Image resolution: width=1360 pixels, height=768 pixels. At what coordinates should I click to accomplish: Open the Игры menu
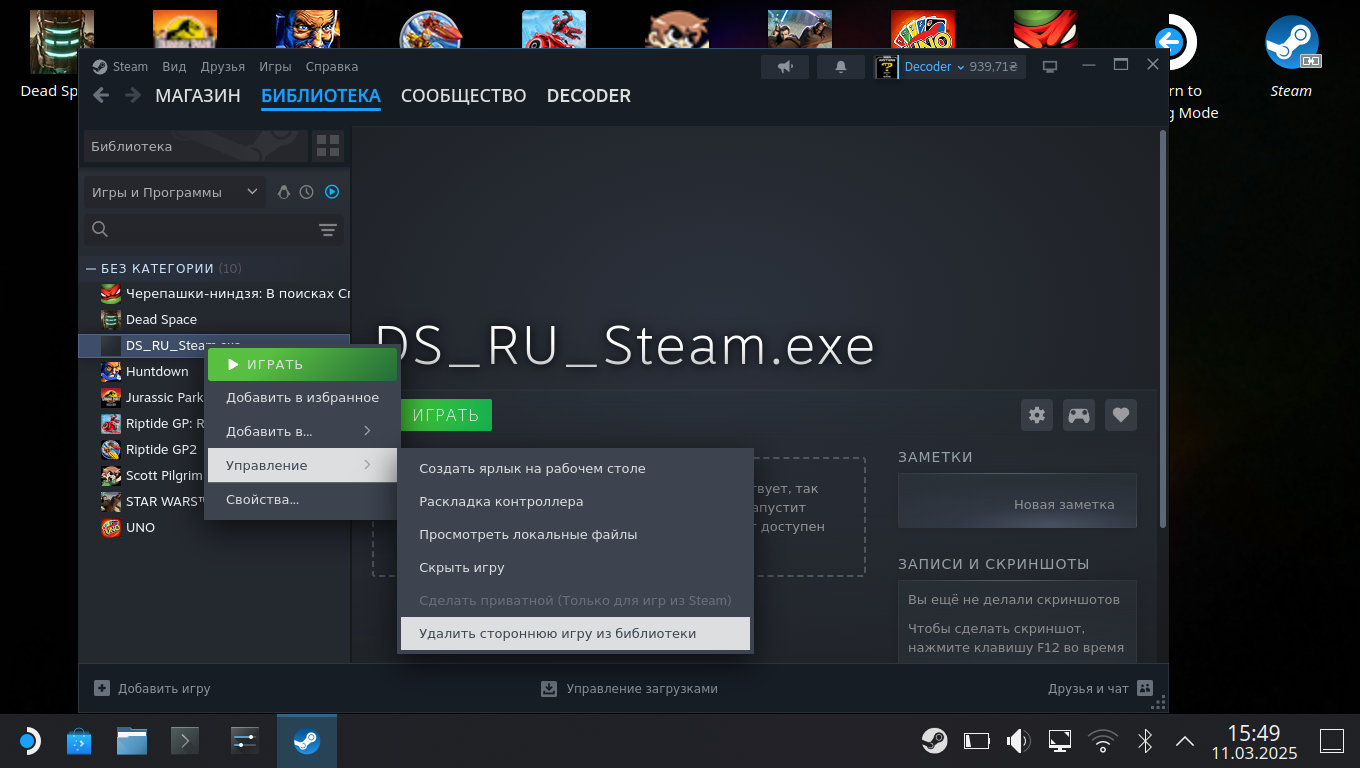coord(275,67)
